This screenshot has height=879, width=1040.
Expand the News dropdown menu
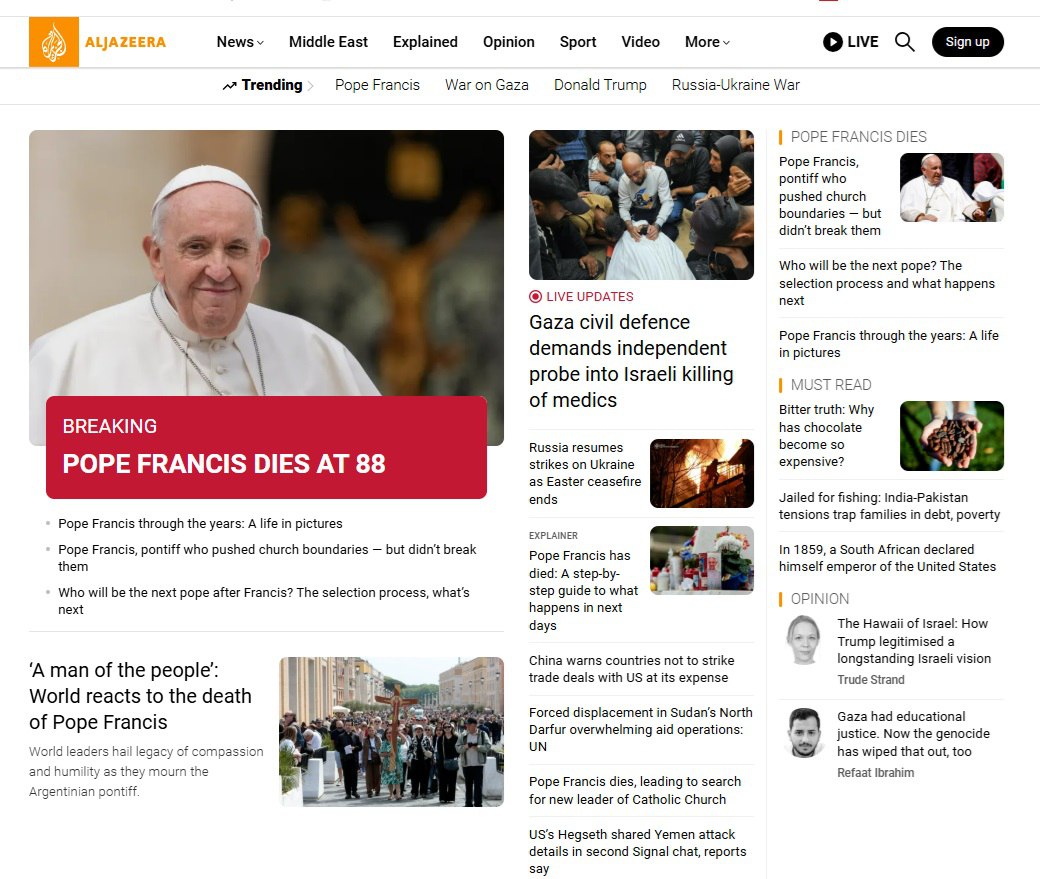(x=240, y=42)
